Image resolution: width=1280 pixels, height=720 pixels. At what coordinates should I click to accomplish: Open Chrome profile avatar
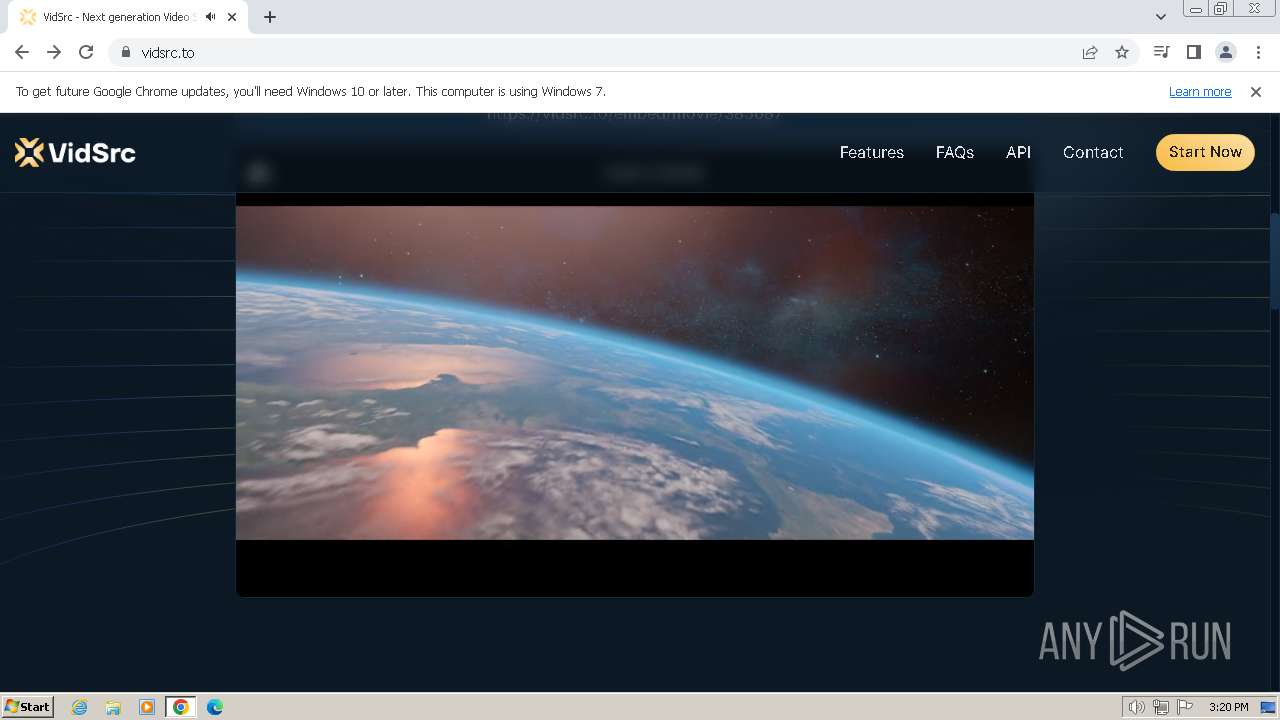[1225, 52]
